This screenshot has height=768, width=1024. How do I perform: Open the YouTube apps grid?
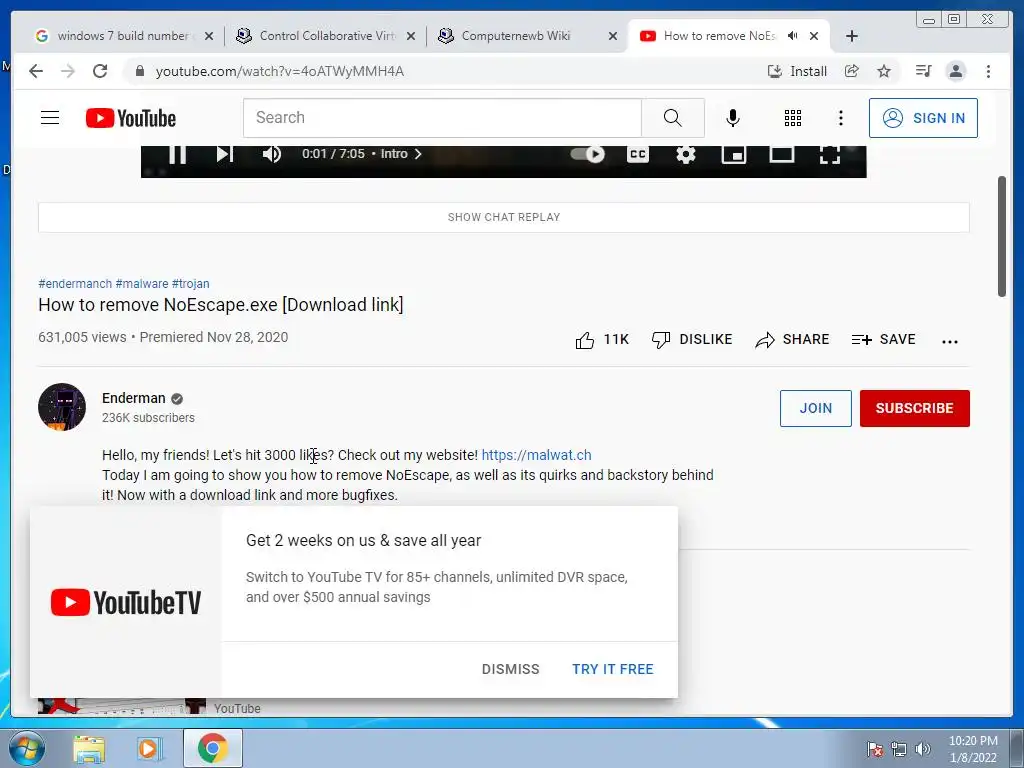pyautogui.click(x=793, y=118)
